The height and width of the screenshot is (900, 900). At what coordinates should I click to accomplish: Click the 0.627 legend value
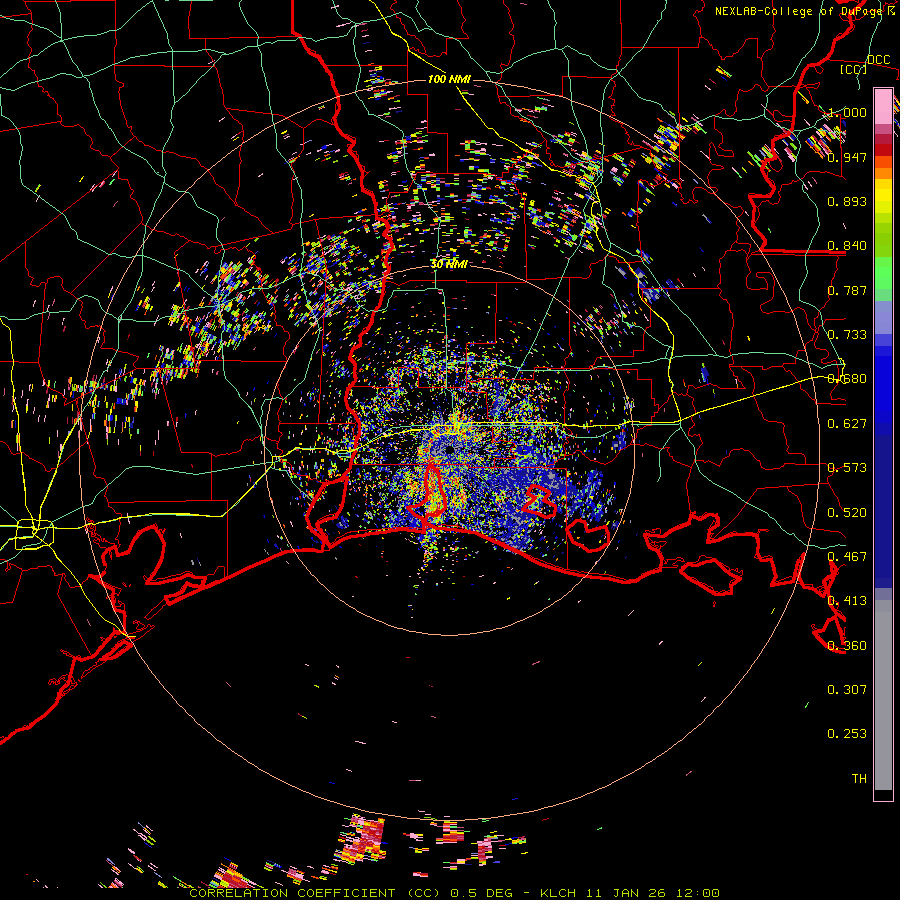click(847, 424)
